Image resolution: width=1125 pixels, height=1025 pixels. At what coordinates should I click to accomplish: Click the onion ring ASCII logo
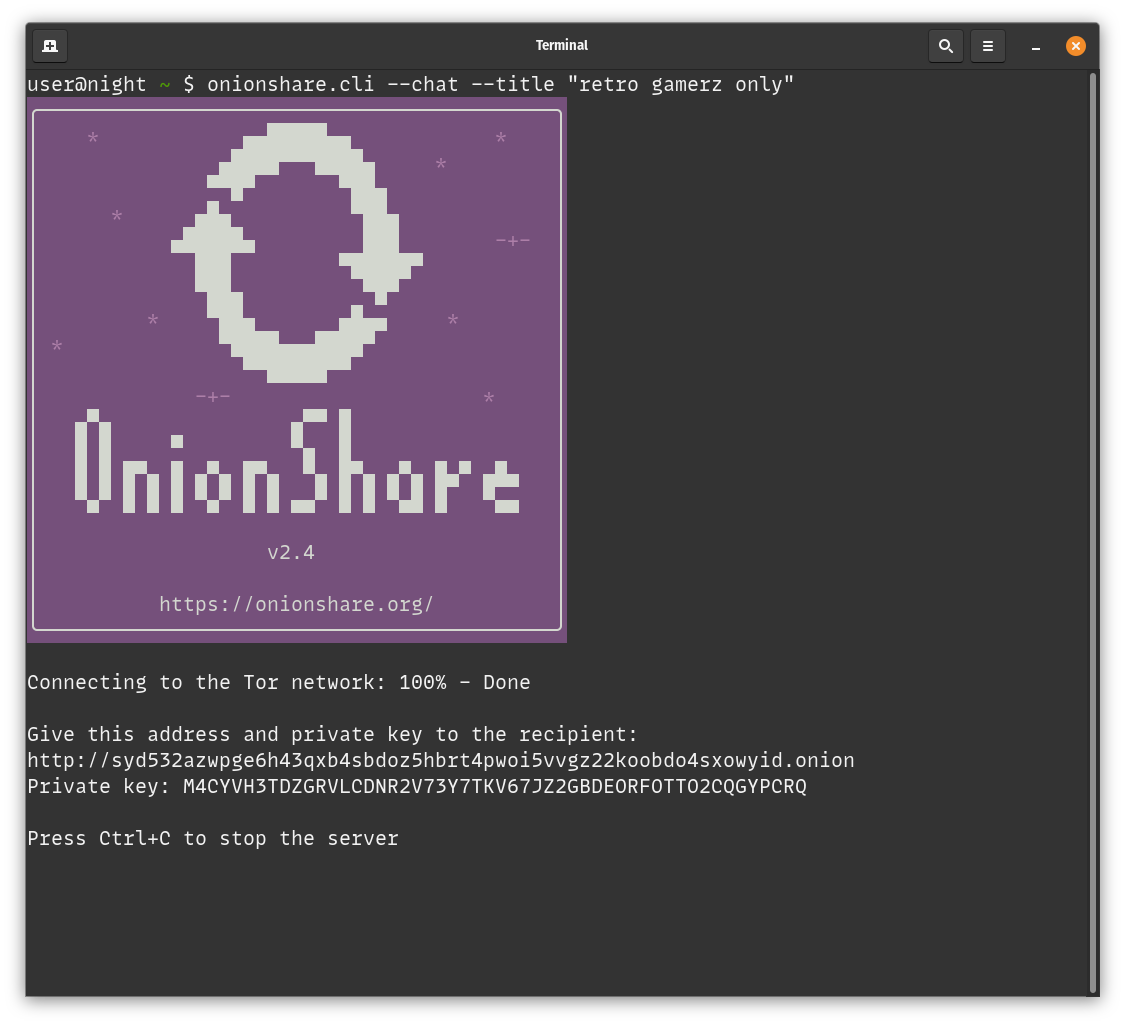297,252
